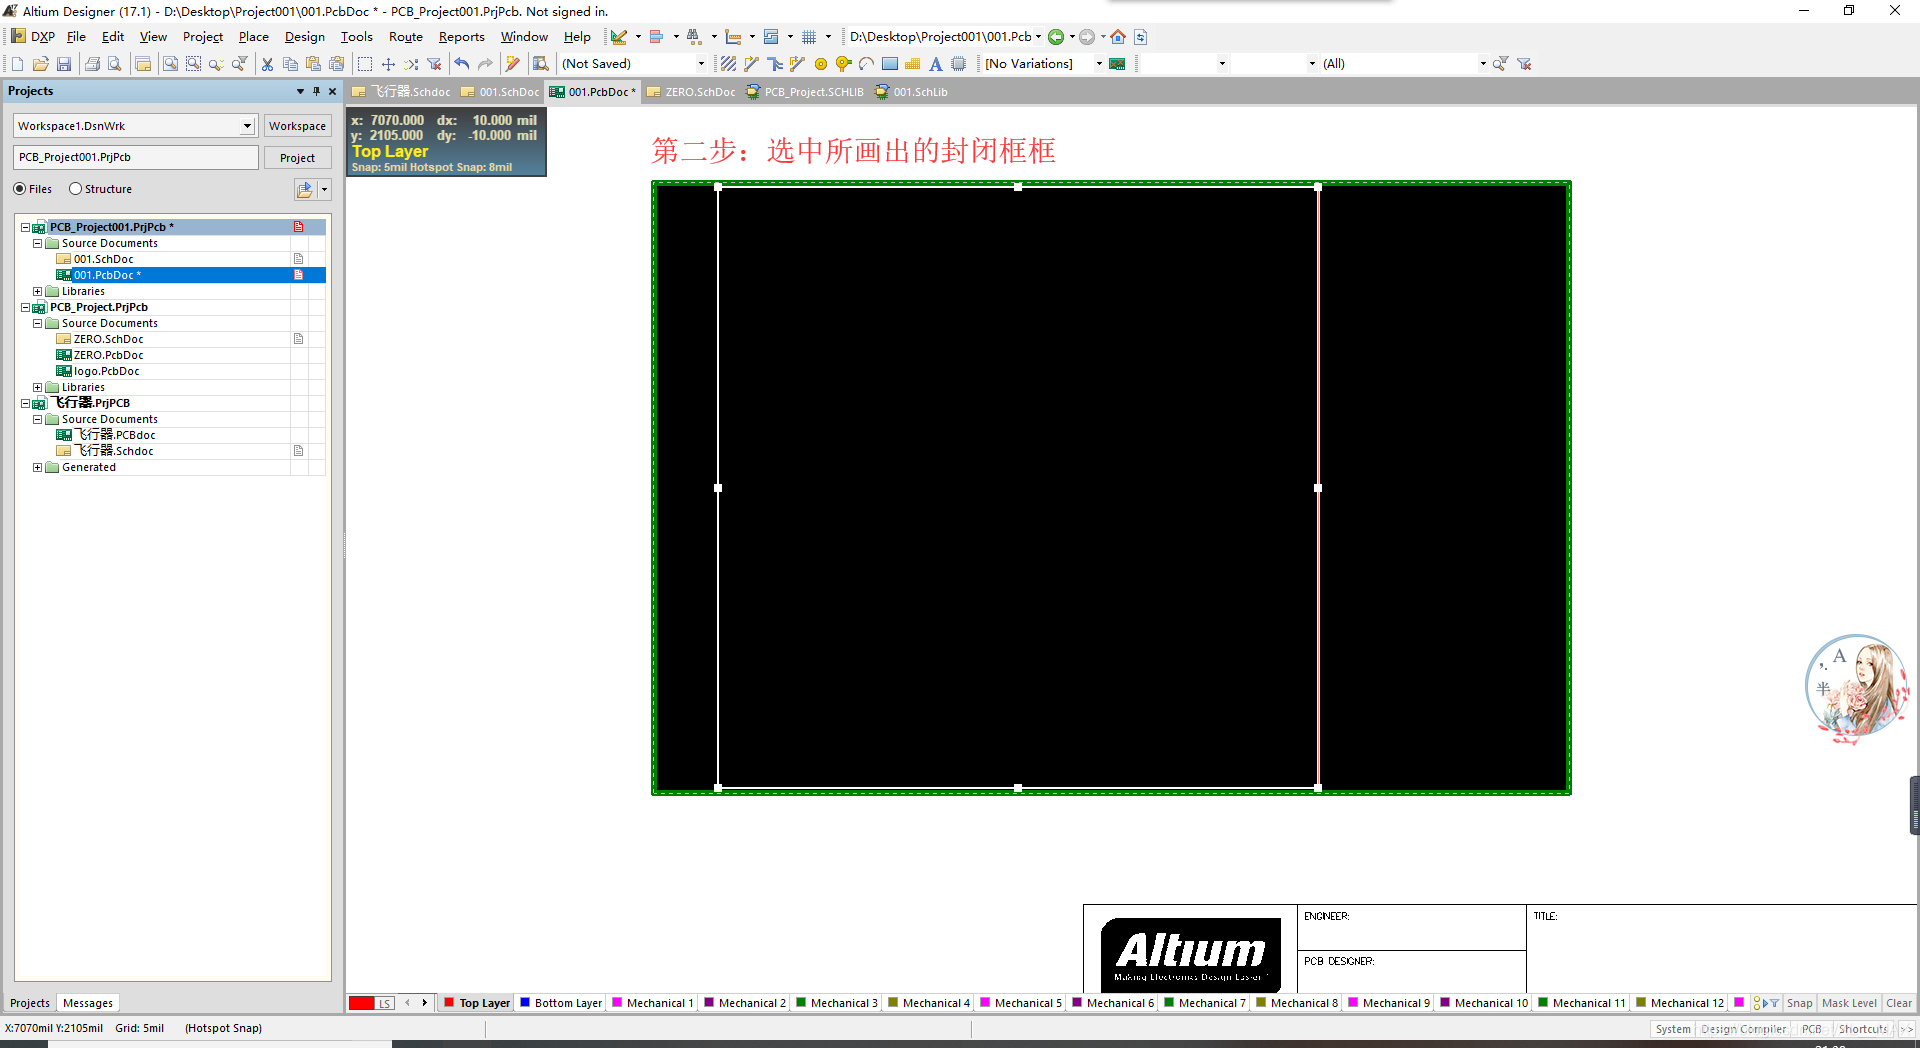Open the (Not Saved) view dropdown
1920x1048 pixels.
[x=701, y=64]
